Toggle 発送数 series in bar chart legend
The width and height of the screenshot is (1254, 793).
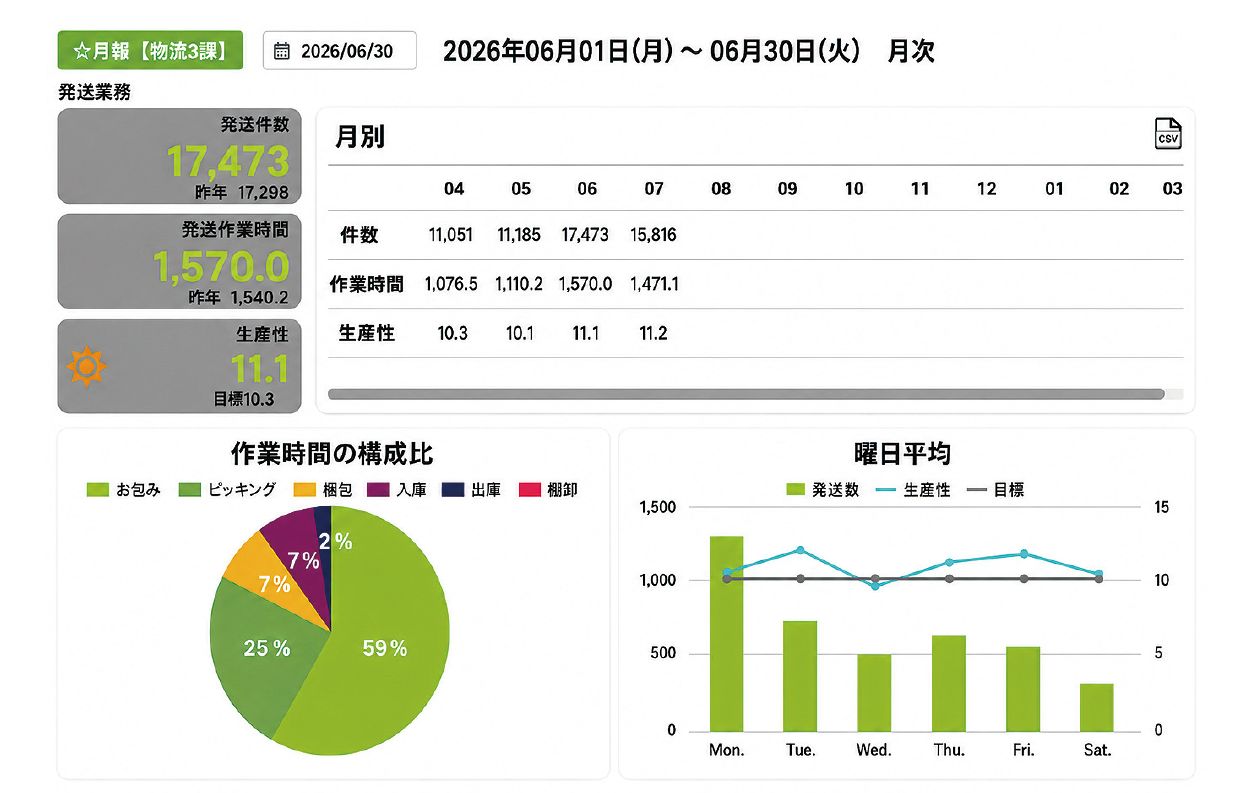[x=823, y=490]
